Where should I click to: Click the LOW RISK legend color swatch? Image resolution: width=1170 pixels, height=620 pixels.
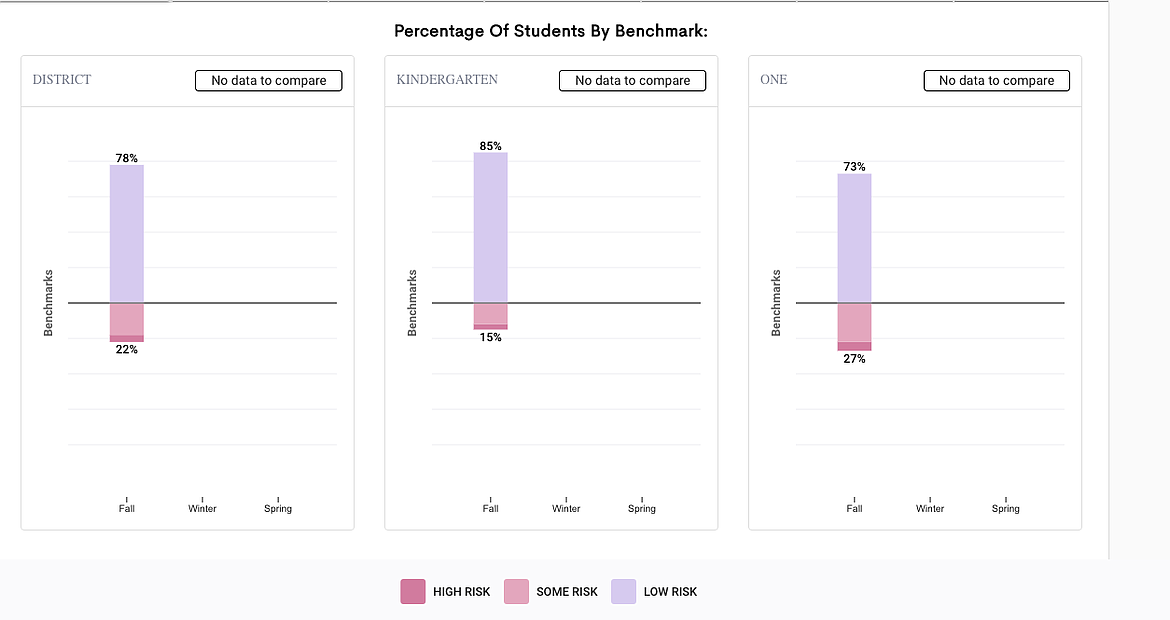[624, 592]
